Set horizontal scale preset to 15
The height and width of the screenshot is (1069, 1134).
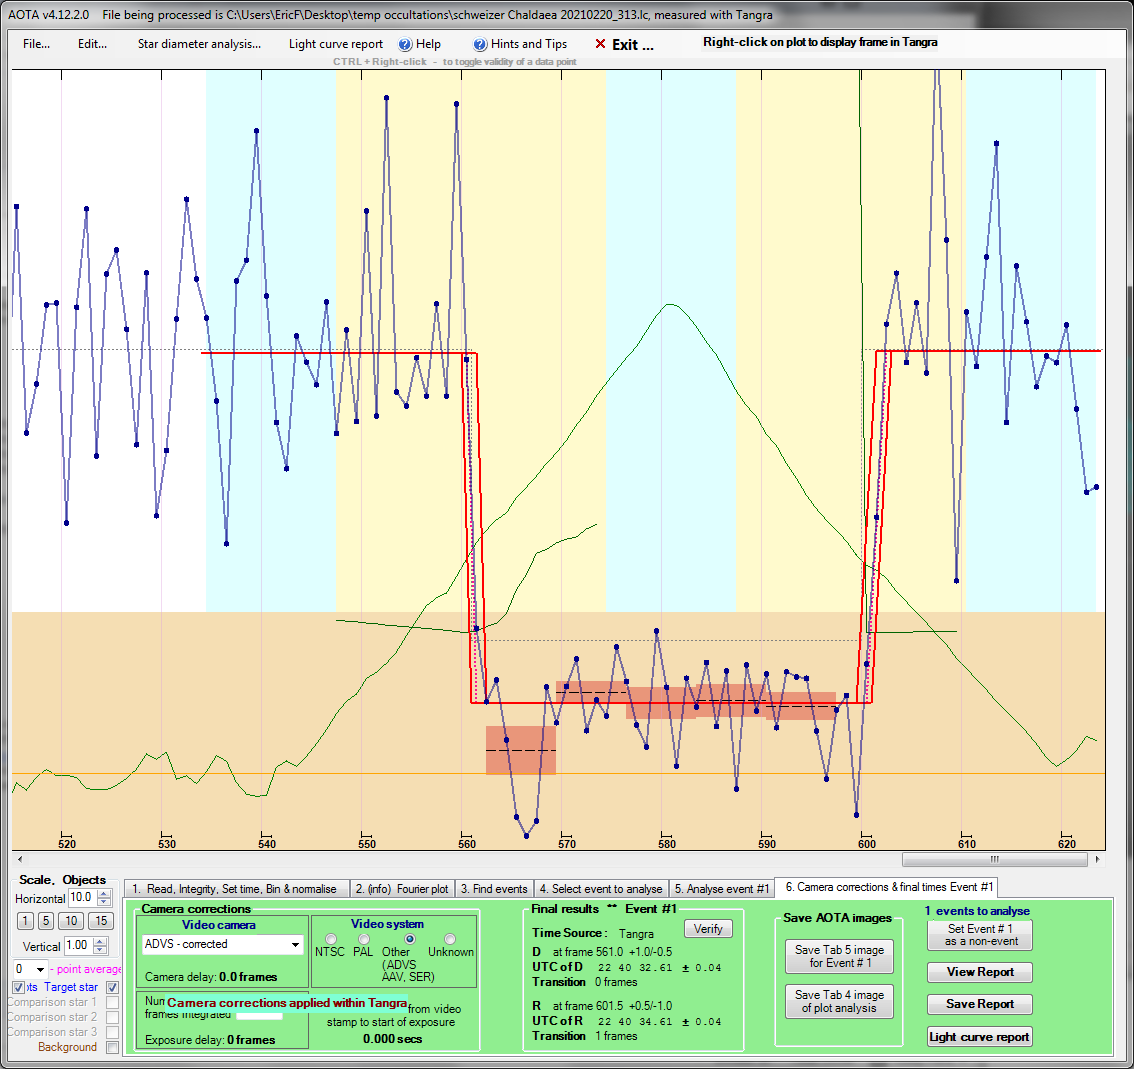click(x=100, y=921)
